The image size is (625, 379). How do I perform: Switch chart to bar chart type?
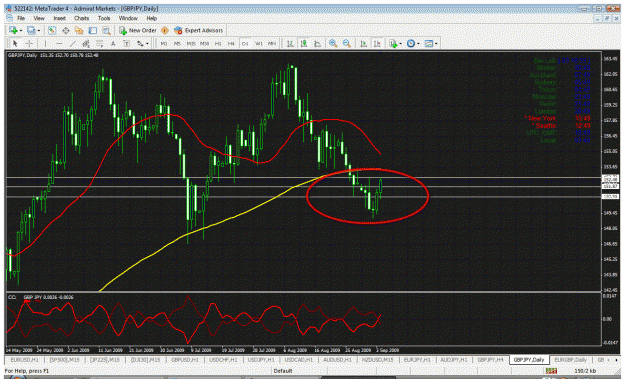[x=290, y=43]
